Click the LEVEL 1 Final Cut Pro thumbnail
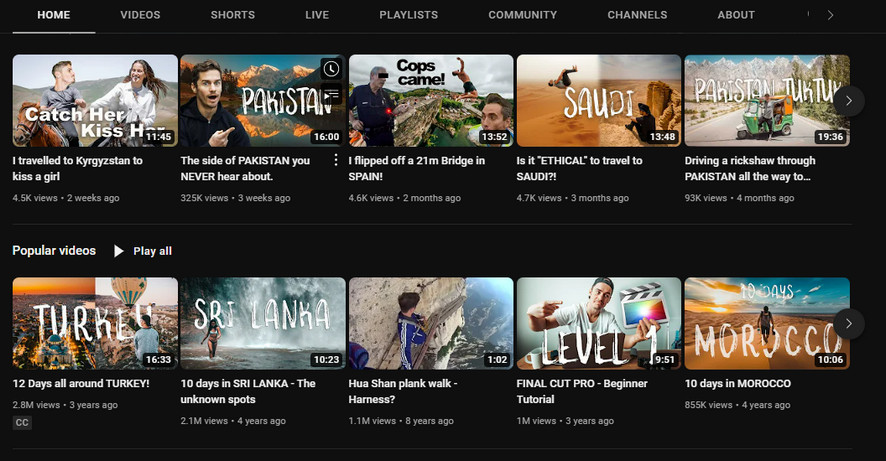The image size is (886, 461). pyautogui.click(x=599, y=323)
